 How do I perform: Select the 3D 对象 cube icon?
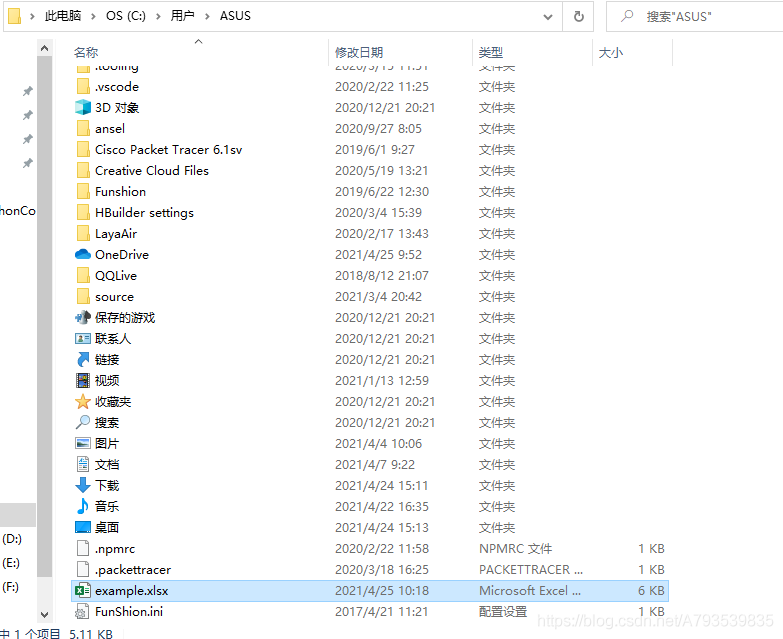pos(82,107)
